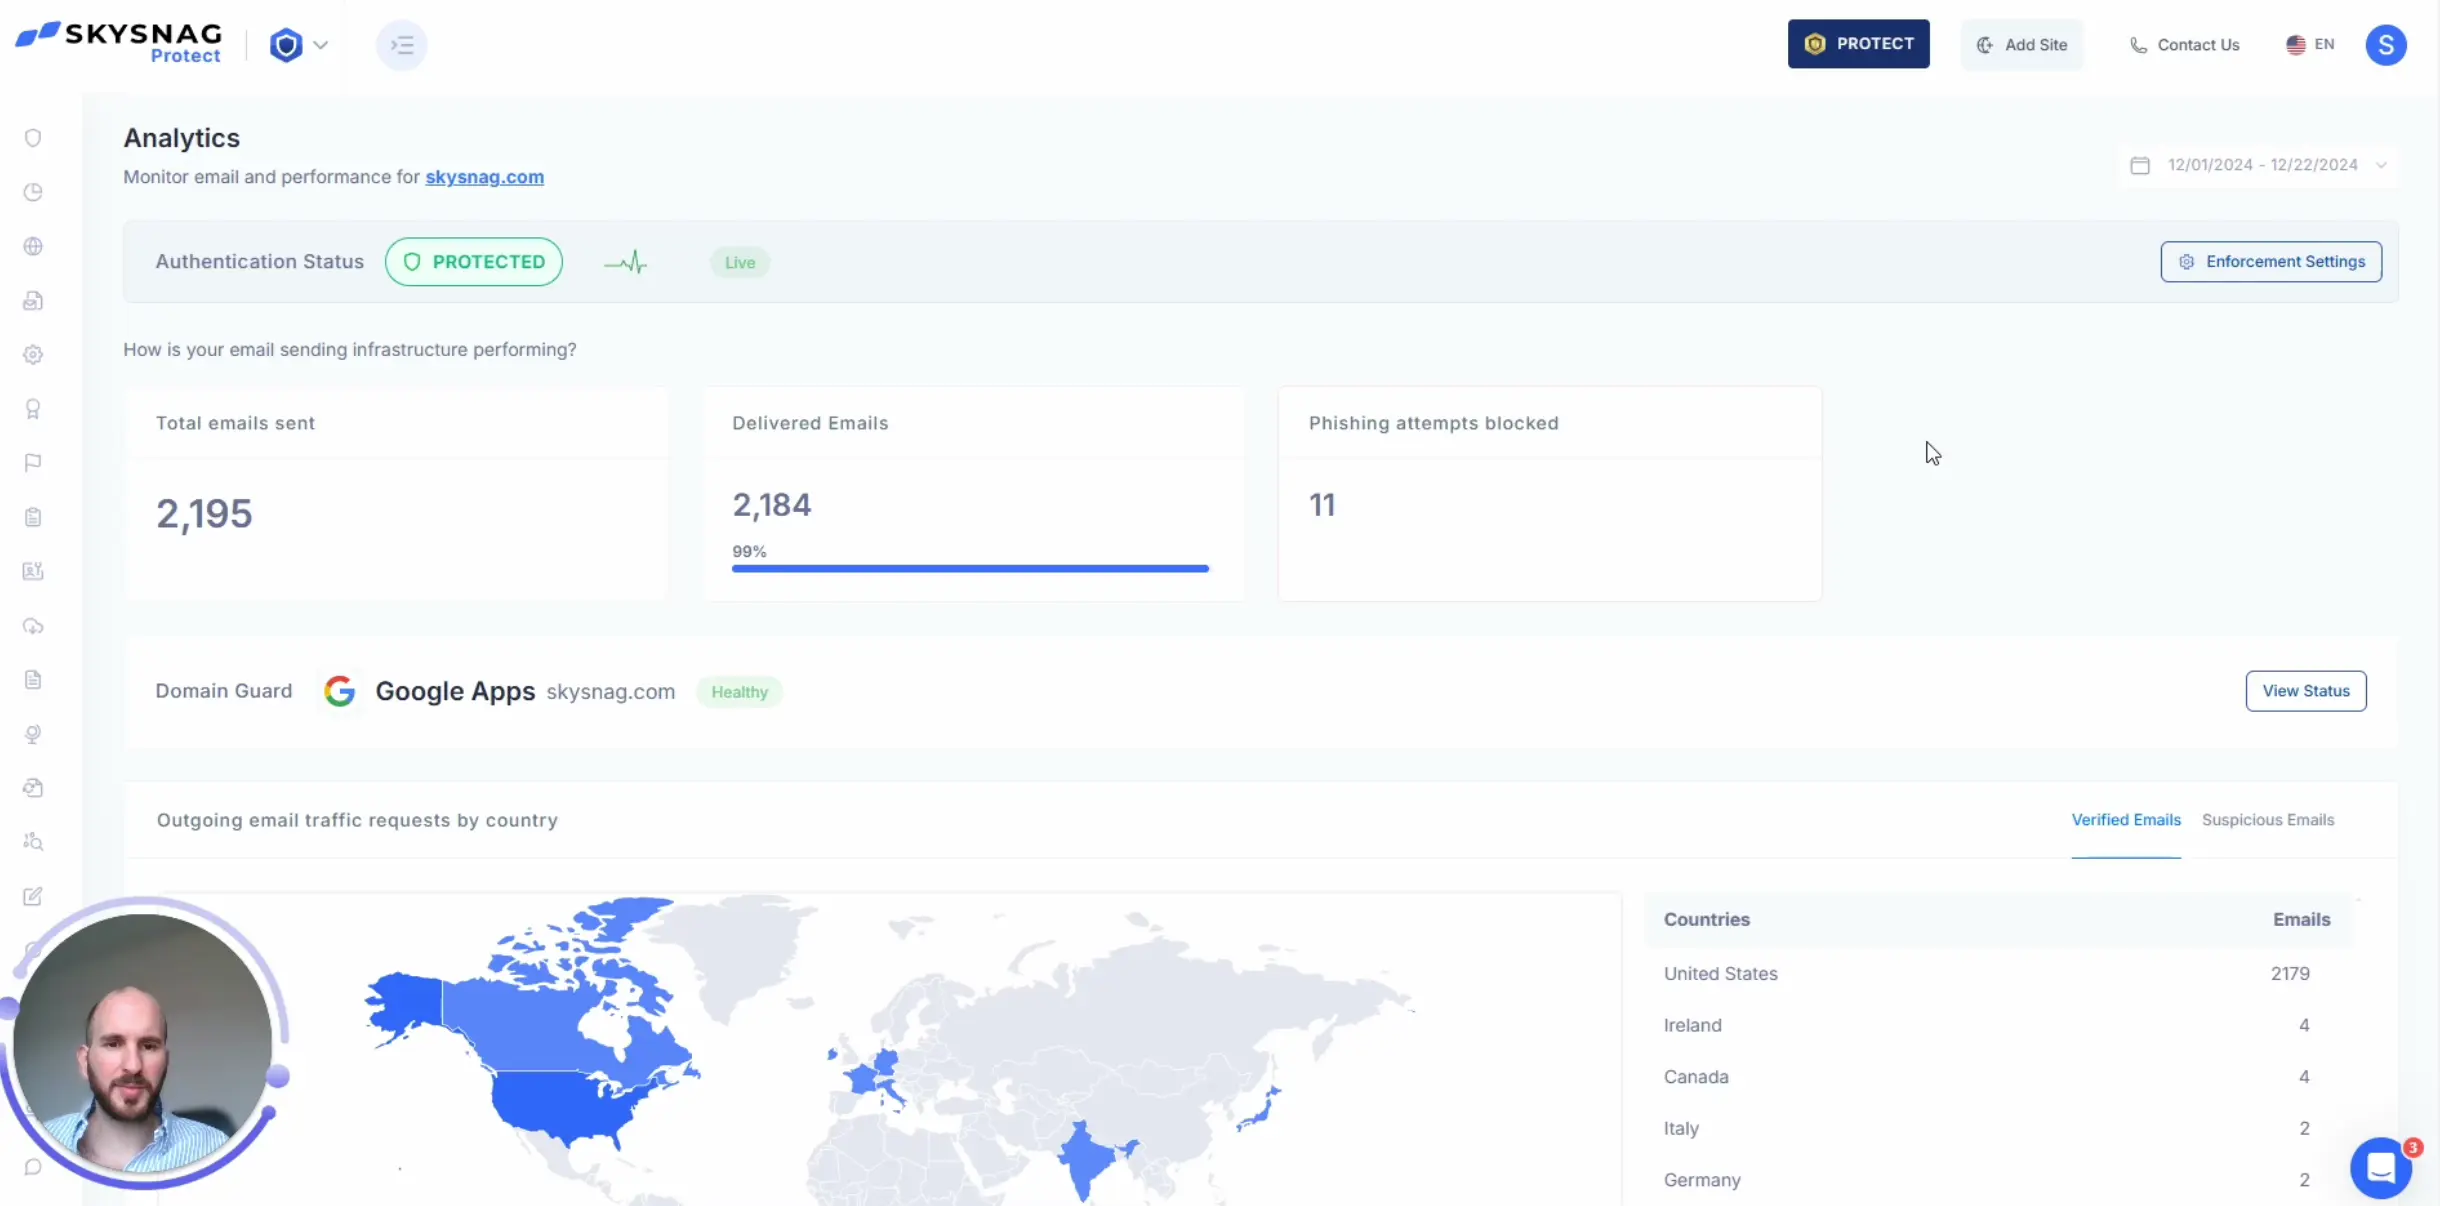Click PROTECTED authentication status toggle
Screen dimensions: 2440x1206
click(473, 261)
